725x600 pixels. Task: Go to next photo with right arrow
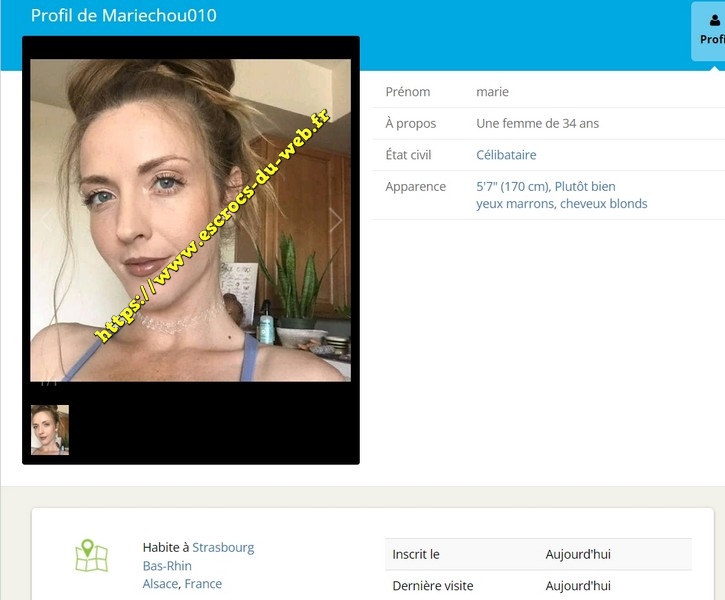pos(336,220)
